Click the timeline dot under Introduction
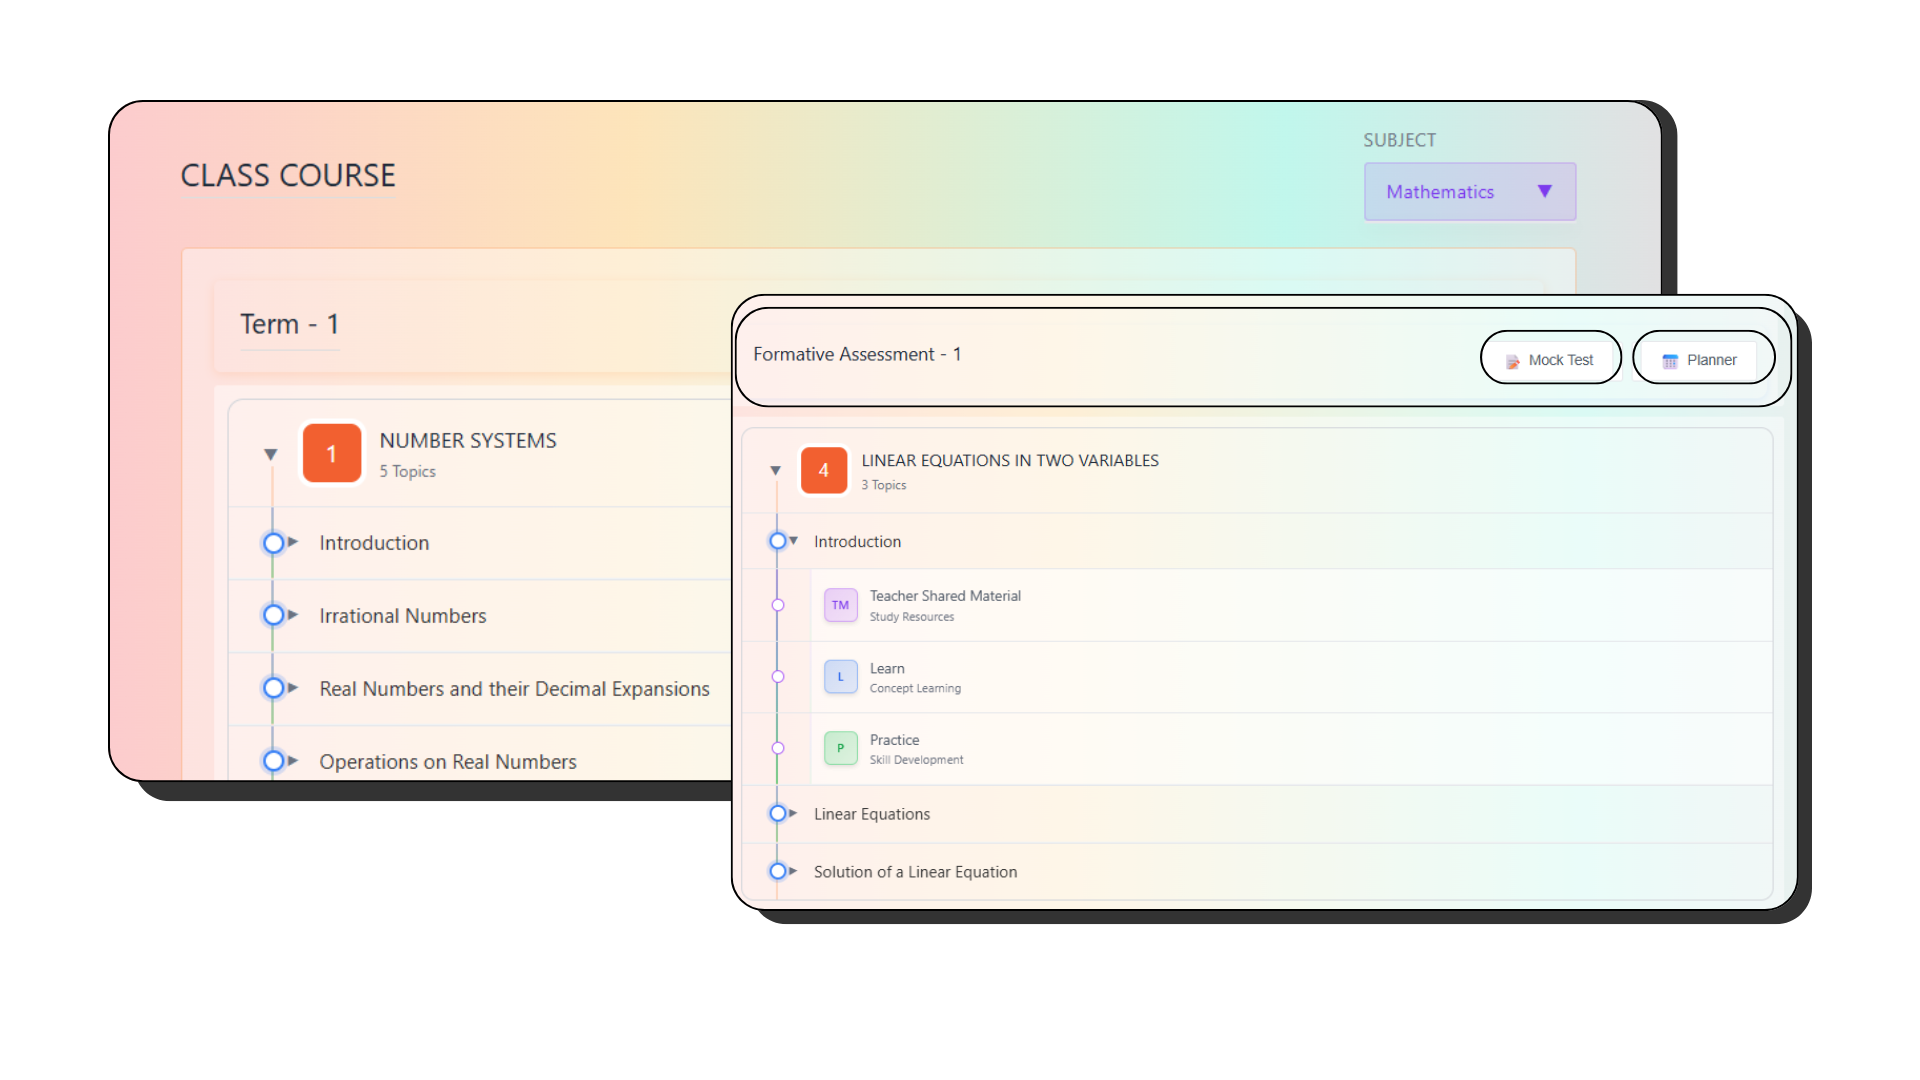 point(779,605)
